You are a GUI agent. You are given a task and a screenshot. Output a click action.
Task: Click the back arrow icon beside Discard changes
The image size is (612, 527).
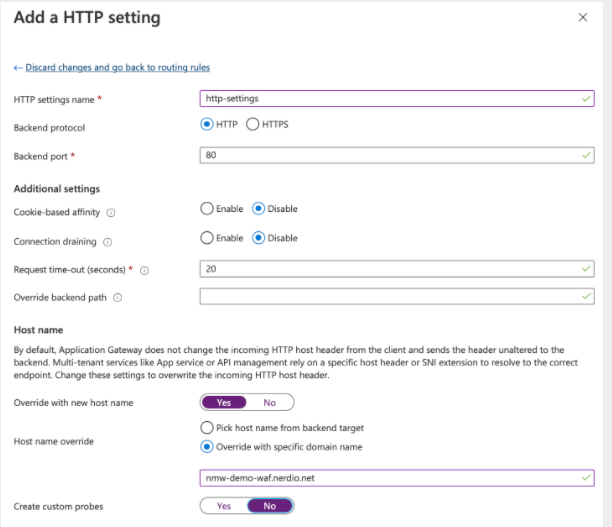tap(18, 68)
